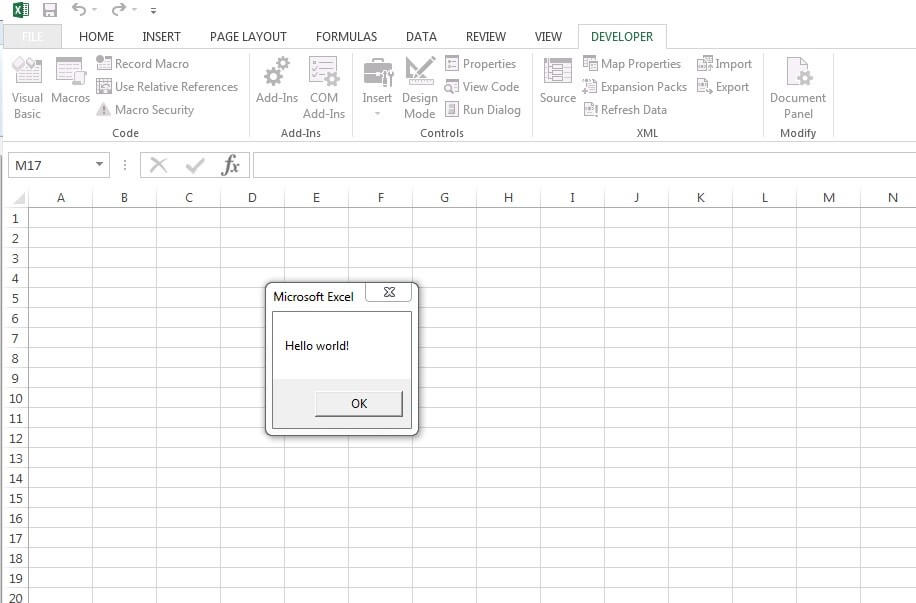Screen dimensions: 916x603
Task: Open the XML Source pane
Action: (557, 81)
